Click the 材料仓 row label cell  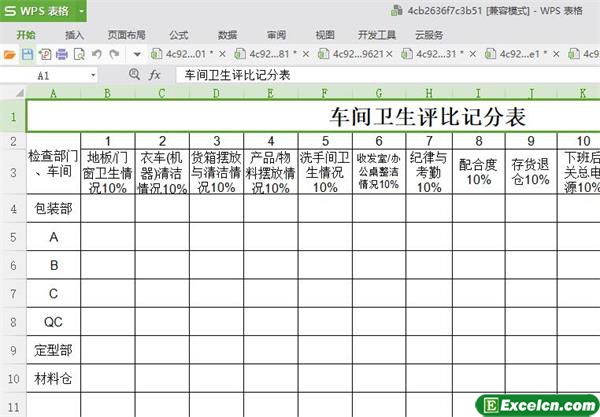coord(53,378)
